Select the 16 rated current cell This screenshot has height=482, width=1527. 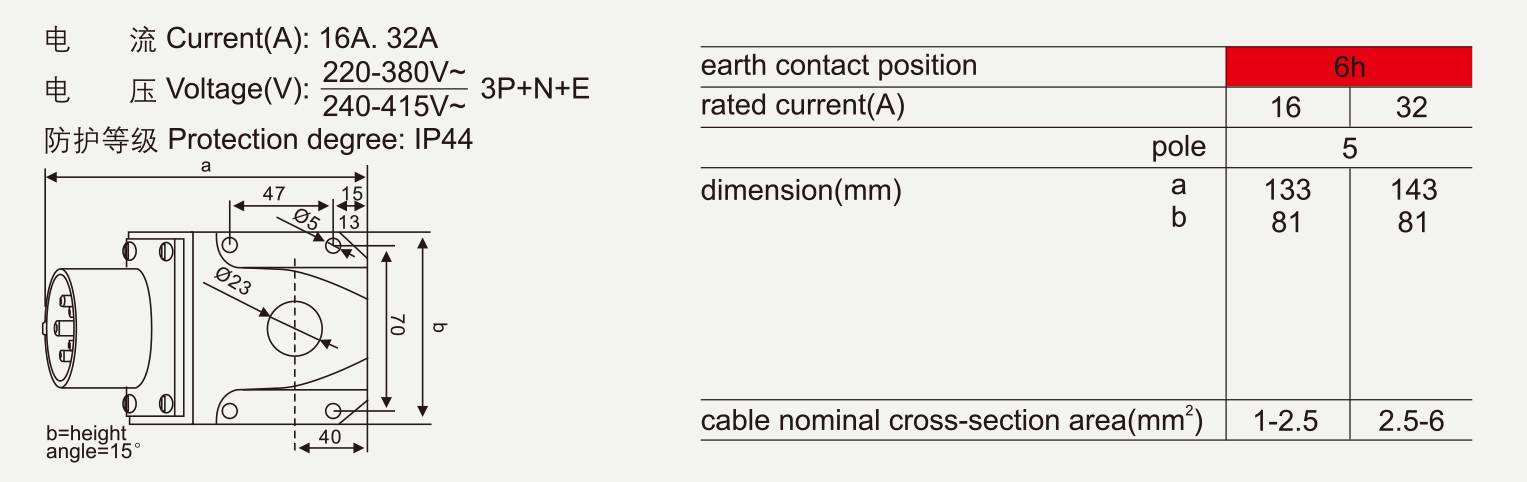1286,107
